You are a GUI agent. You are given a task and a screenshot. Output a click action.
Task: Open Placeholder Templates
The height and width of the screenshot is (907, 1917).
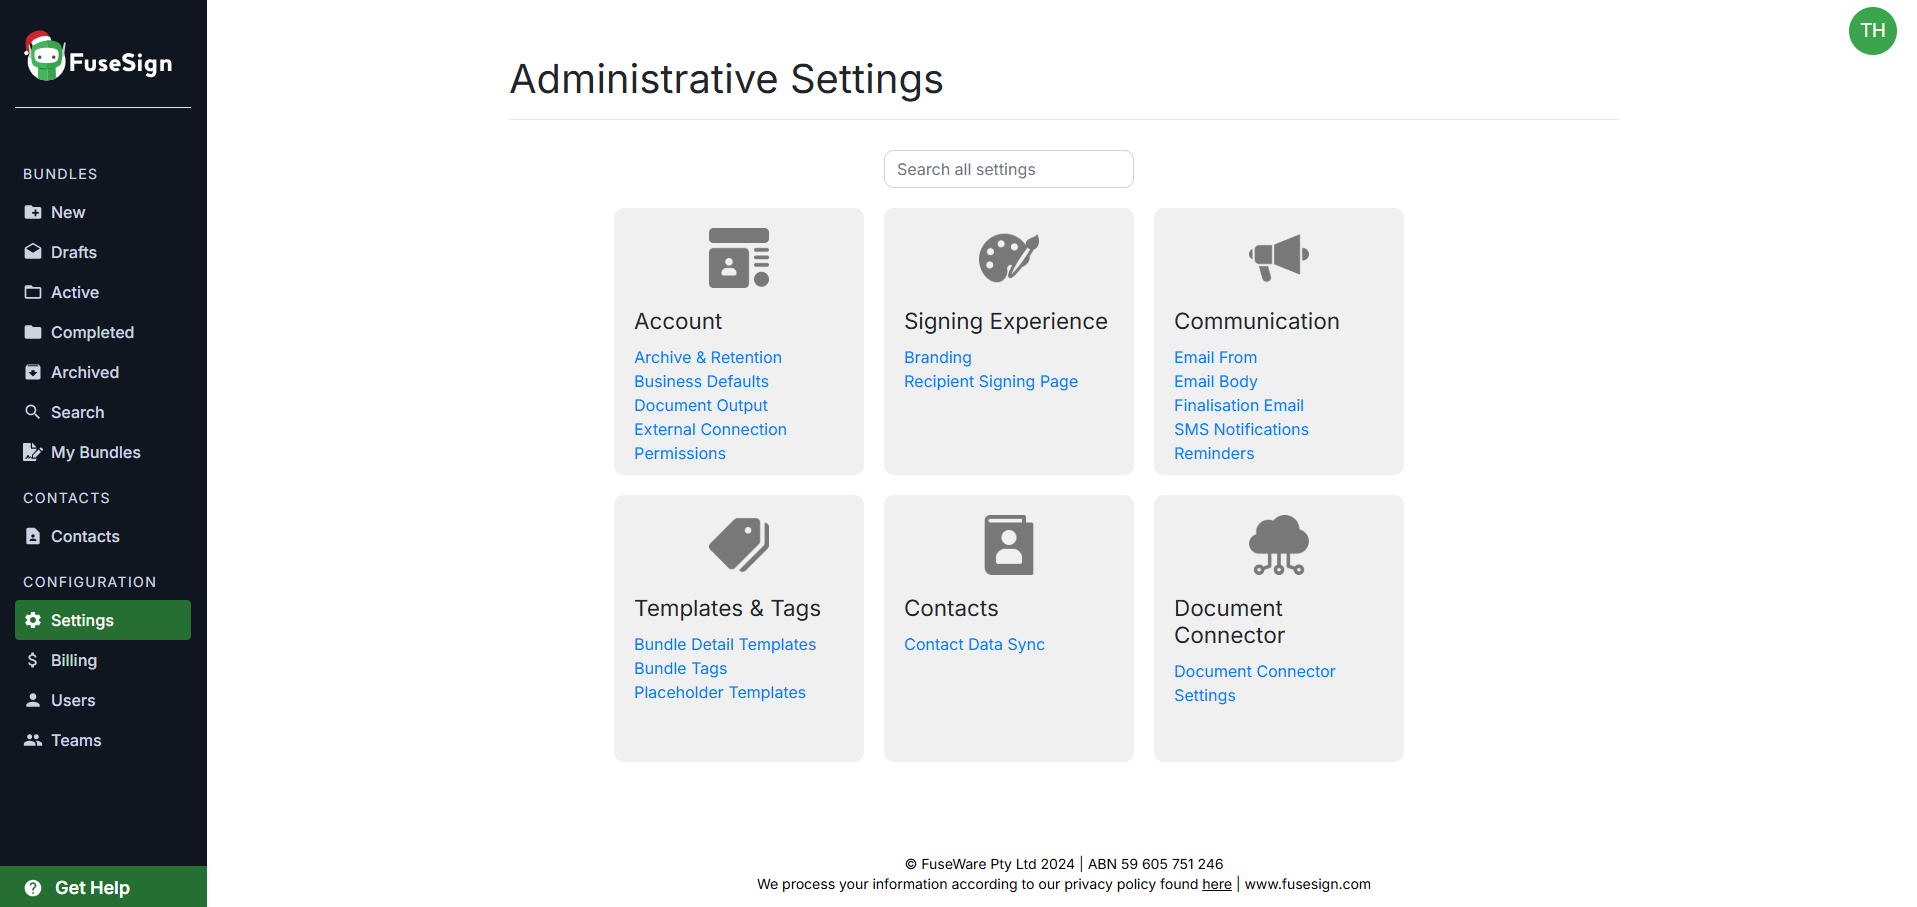[720, 692]
